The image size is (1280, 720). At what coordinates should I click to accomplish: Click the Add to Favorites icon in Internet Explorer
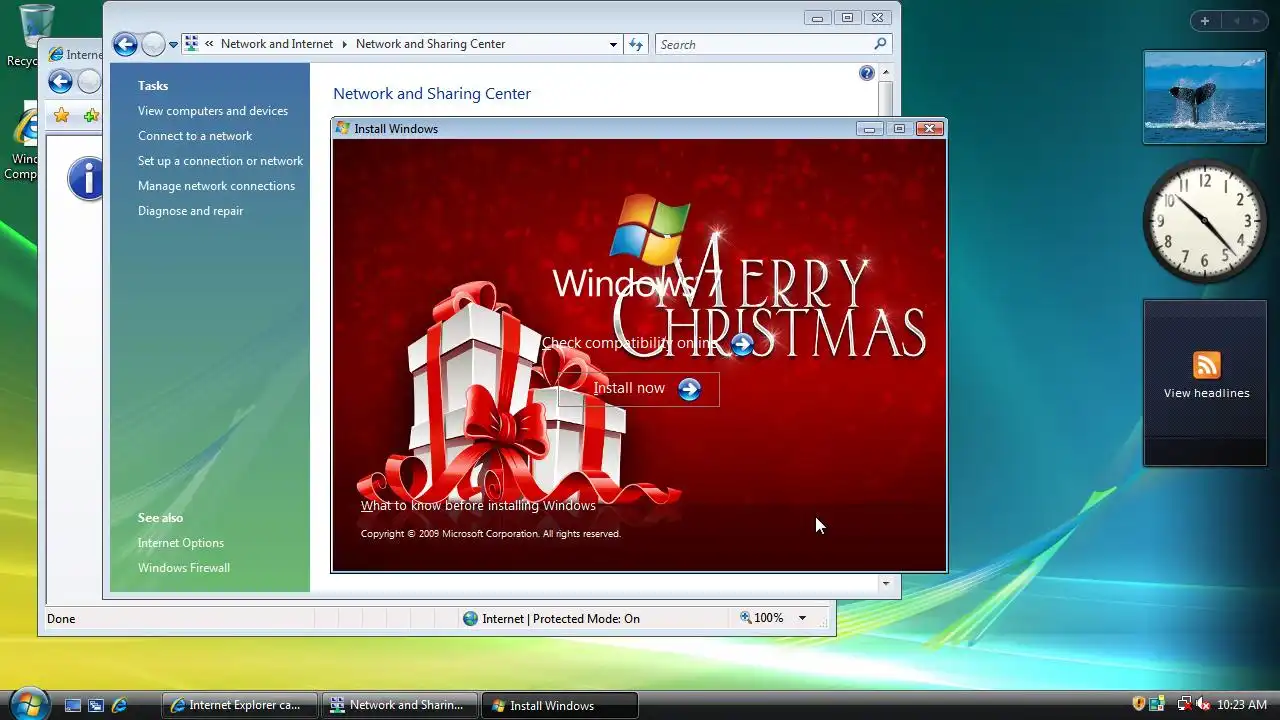(x=91, y=116)
